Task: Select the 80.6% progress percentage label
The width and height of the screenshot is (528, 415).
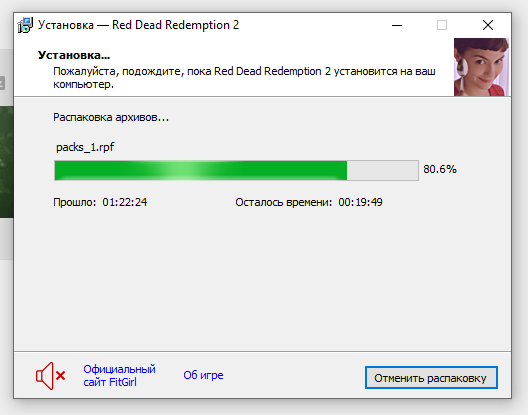Action: click(440, 169)
